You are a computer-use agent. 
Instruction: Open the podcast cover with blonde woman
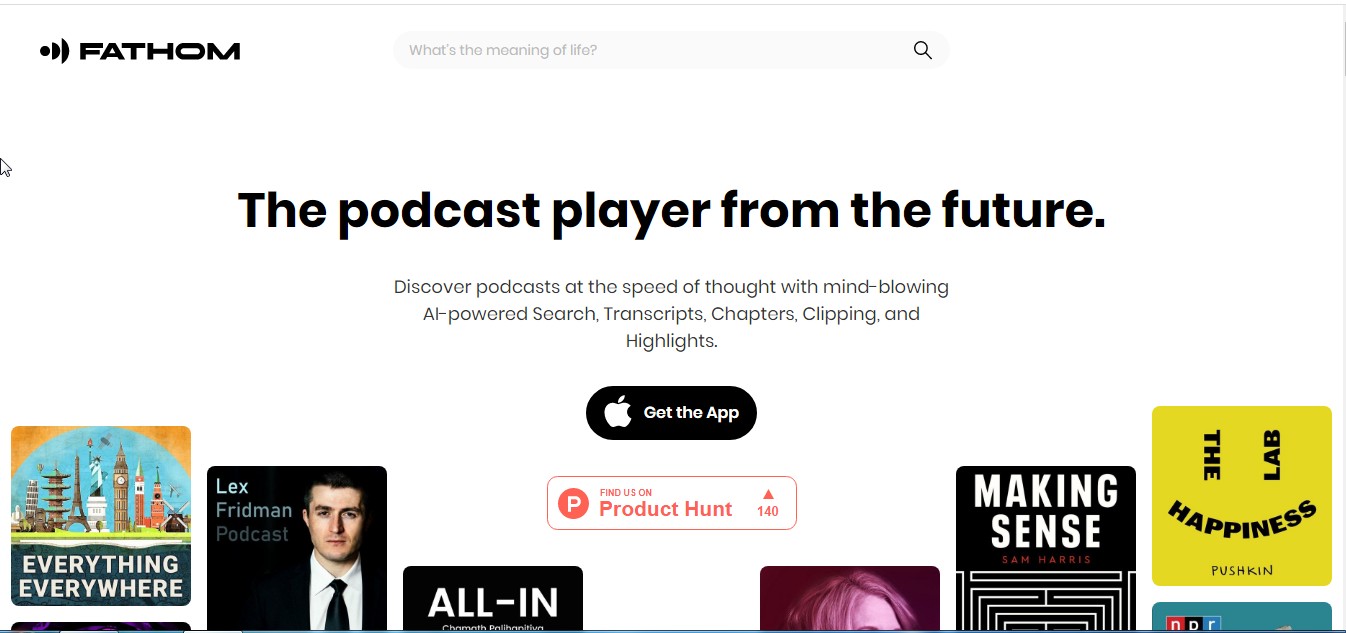(850, 598)
